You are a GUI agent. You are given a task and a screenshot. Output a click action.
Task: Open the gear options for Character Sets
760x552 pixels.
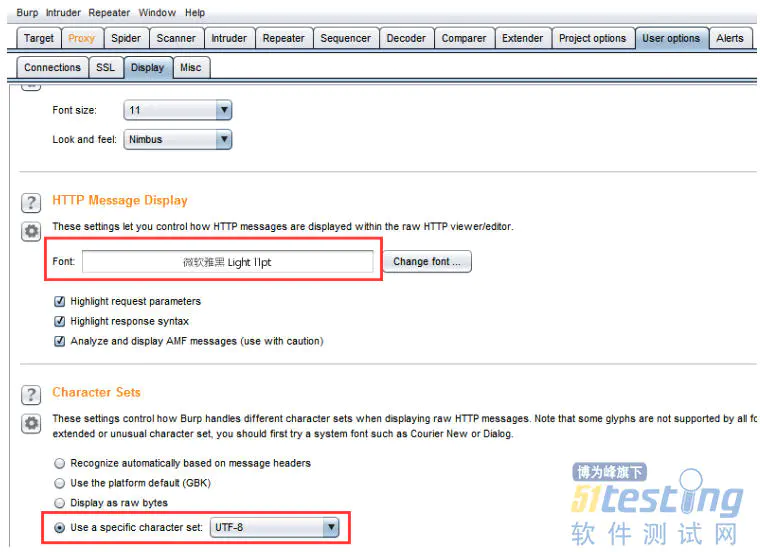pos(31,424)
